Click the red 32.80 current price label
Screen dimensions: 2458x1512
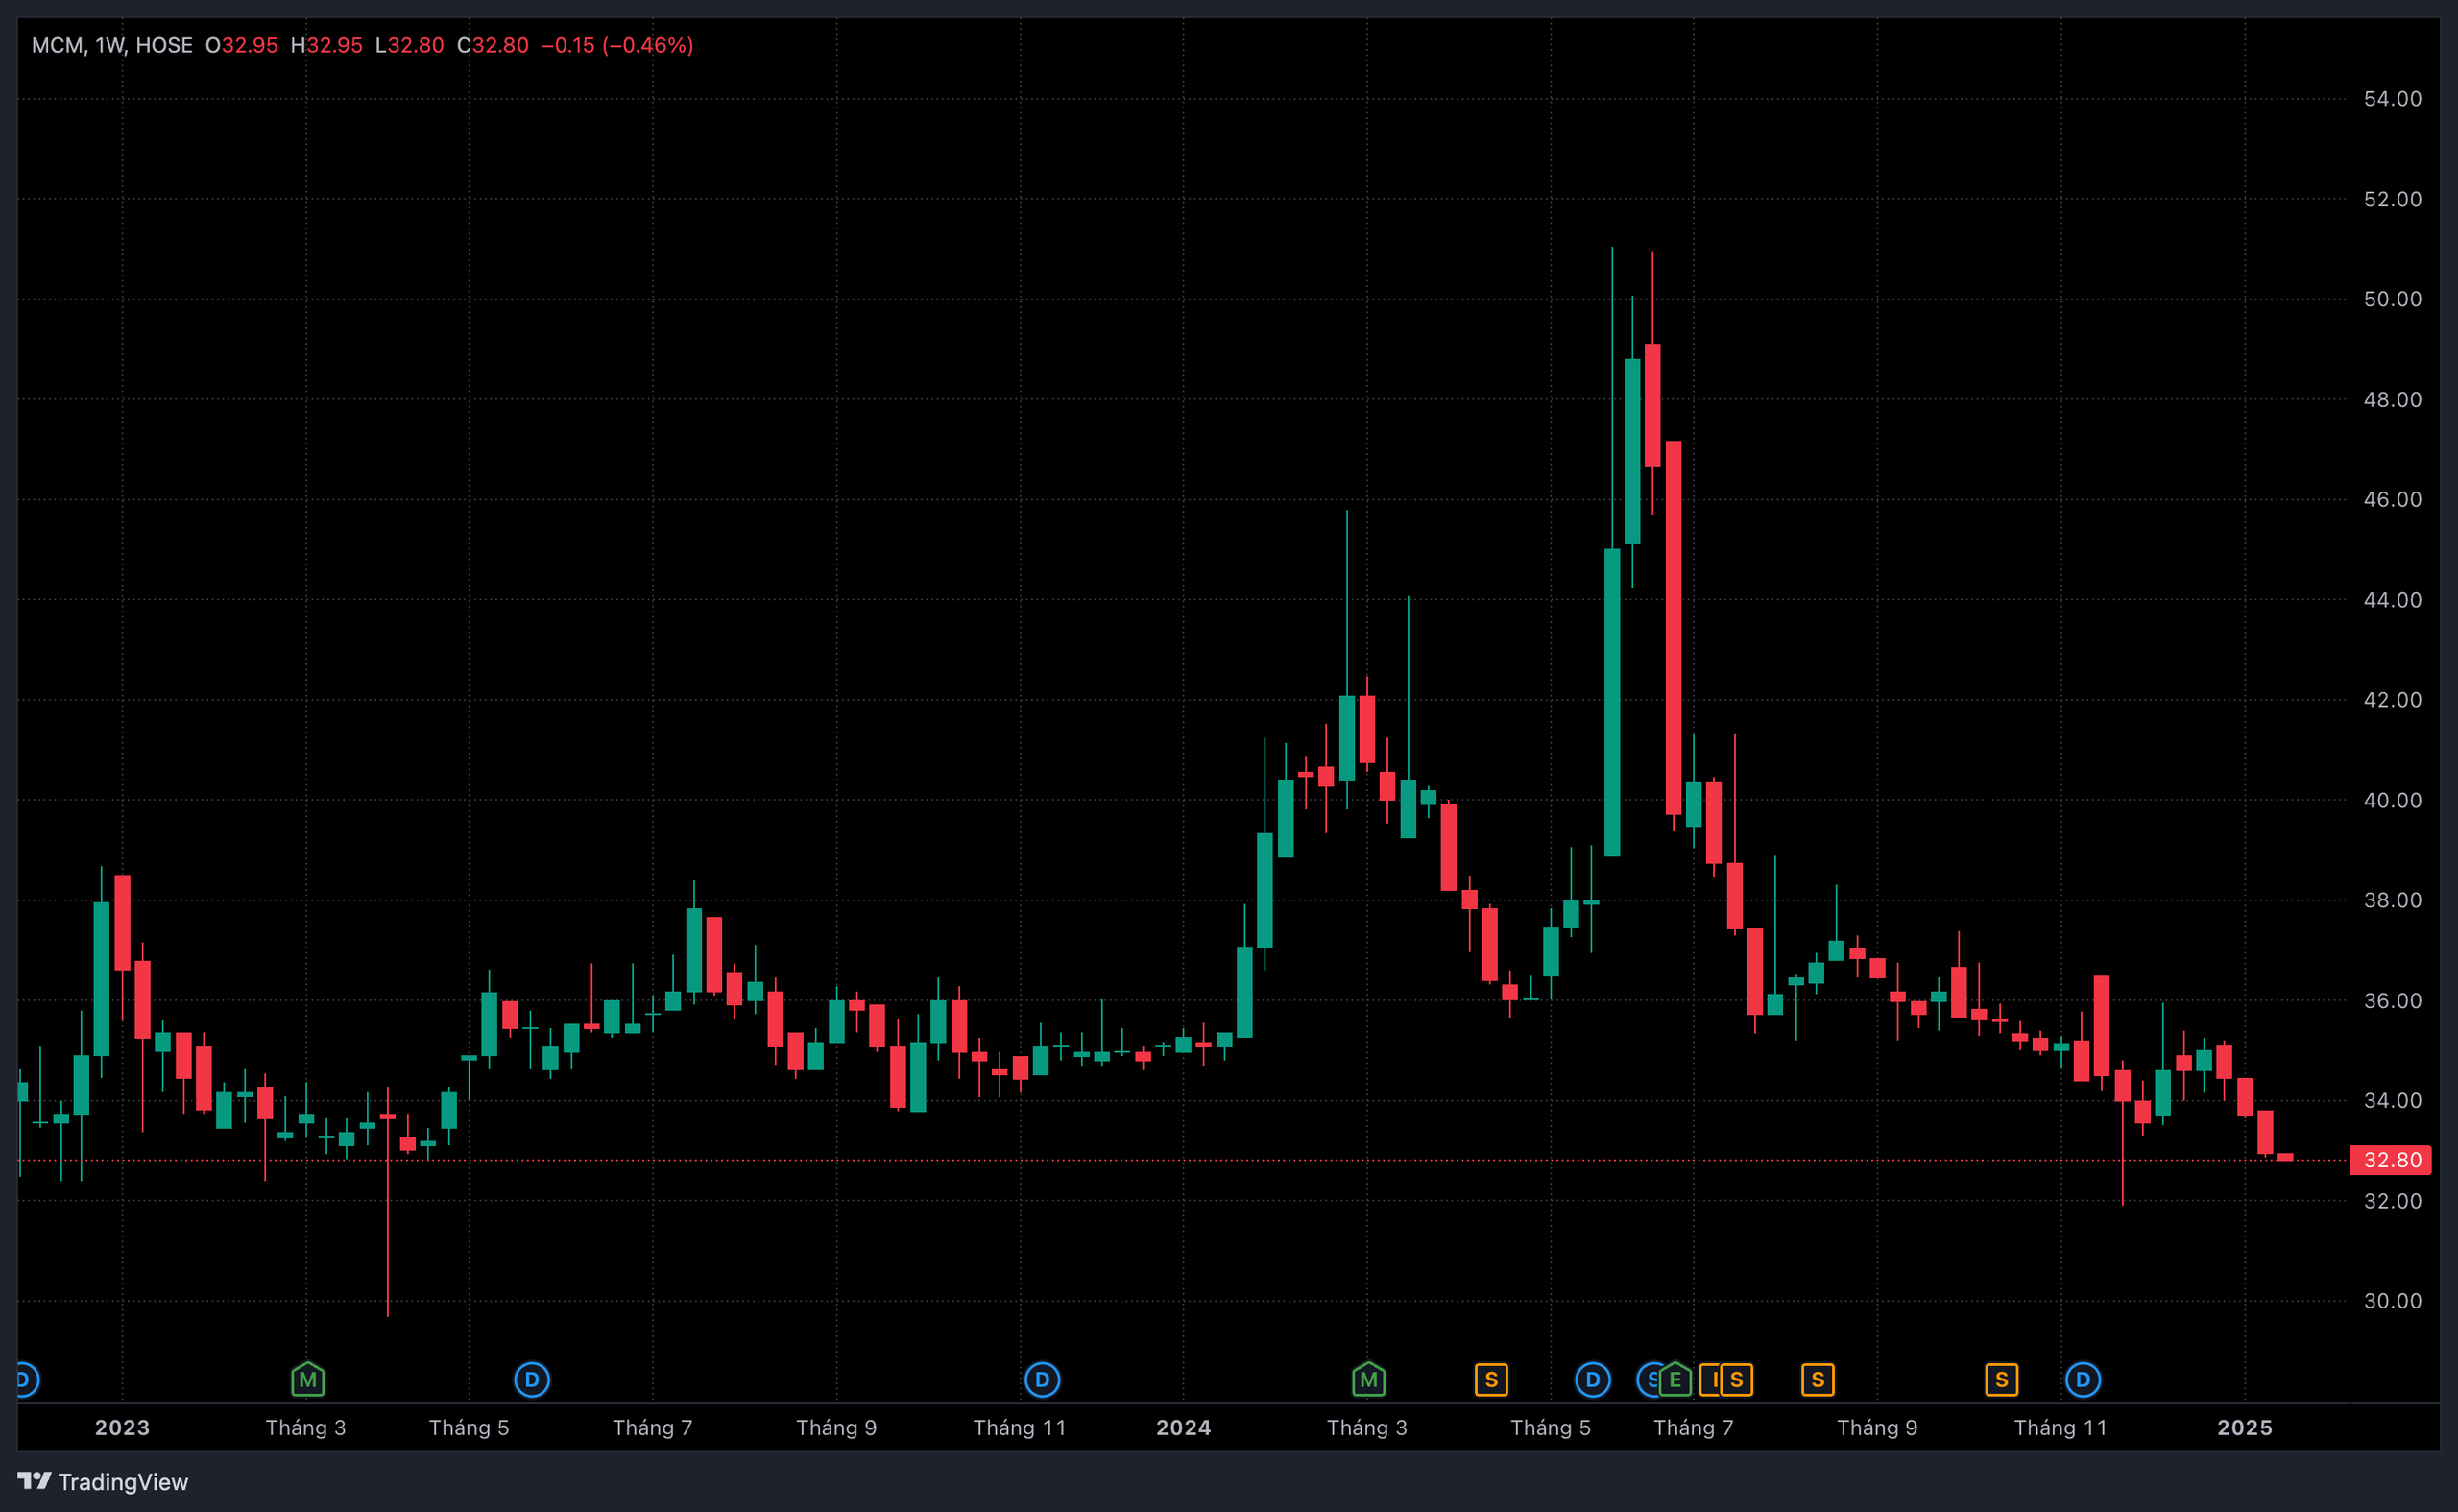tap(2390, 1160)
